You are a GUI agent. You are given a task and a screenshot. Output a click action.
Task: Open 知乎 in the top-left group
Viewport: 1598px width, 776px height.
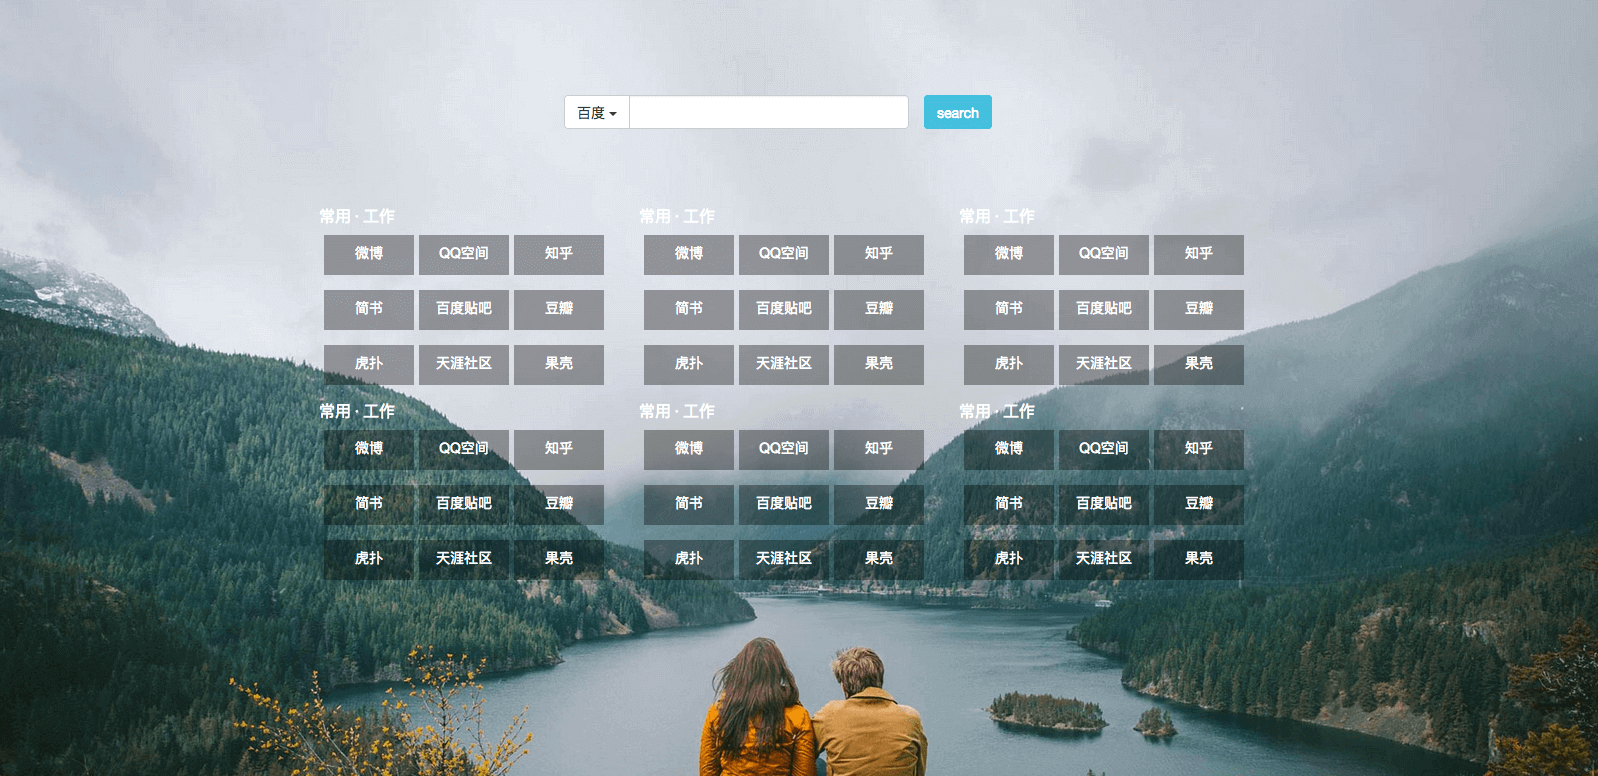[x=559, y=255]
